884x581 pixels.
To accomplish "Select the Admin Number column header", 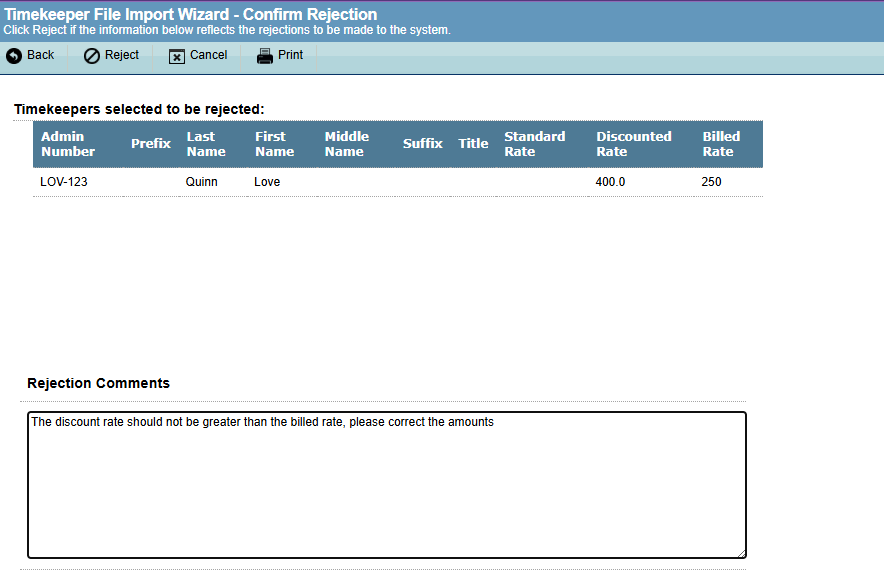I will (x=68, y=144).
